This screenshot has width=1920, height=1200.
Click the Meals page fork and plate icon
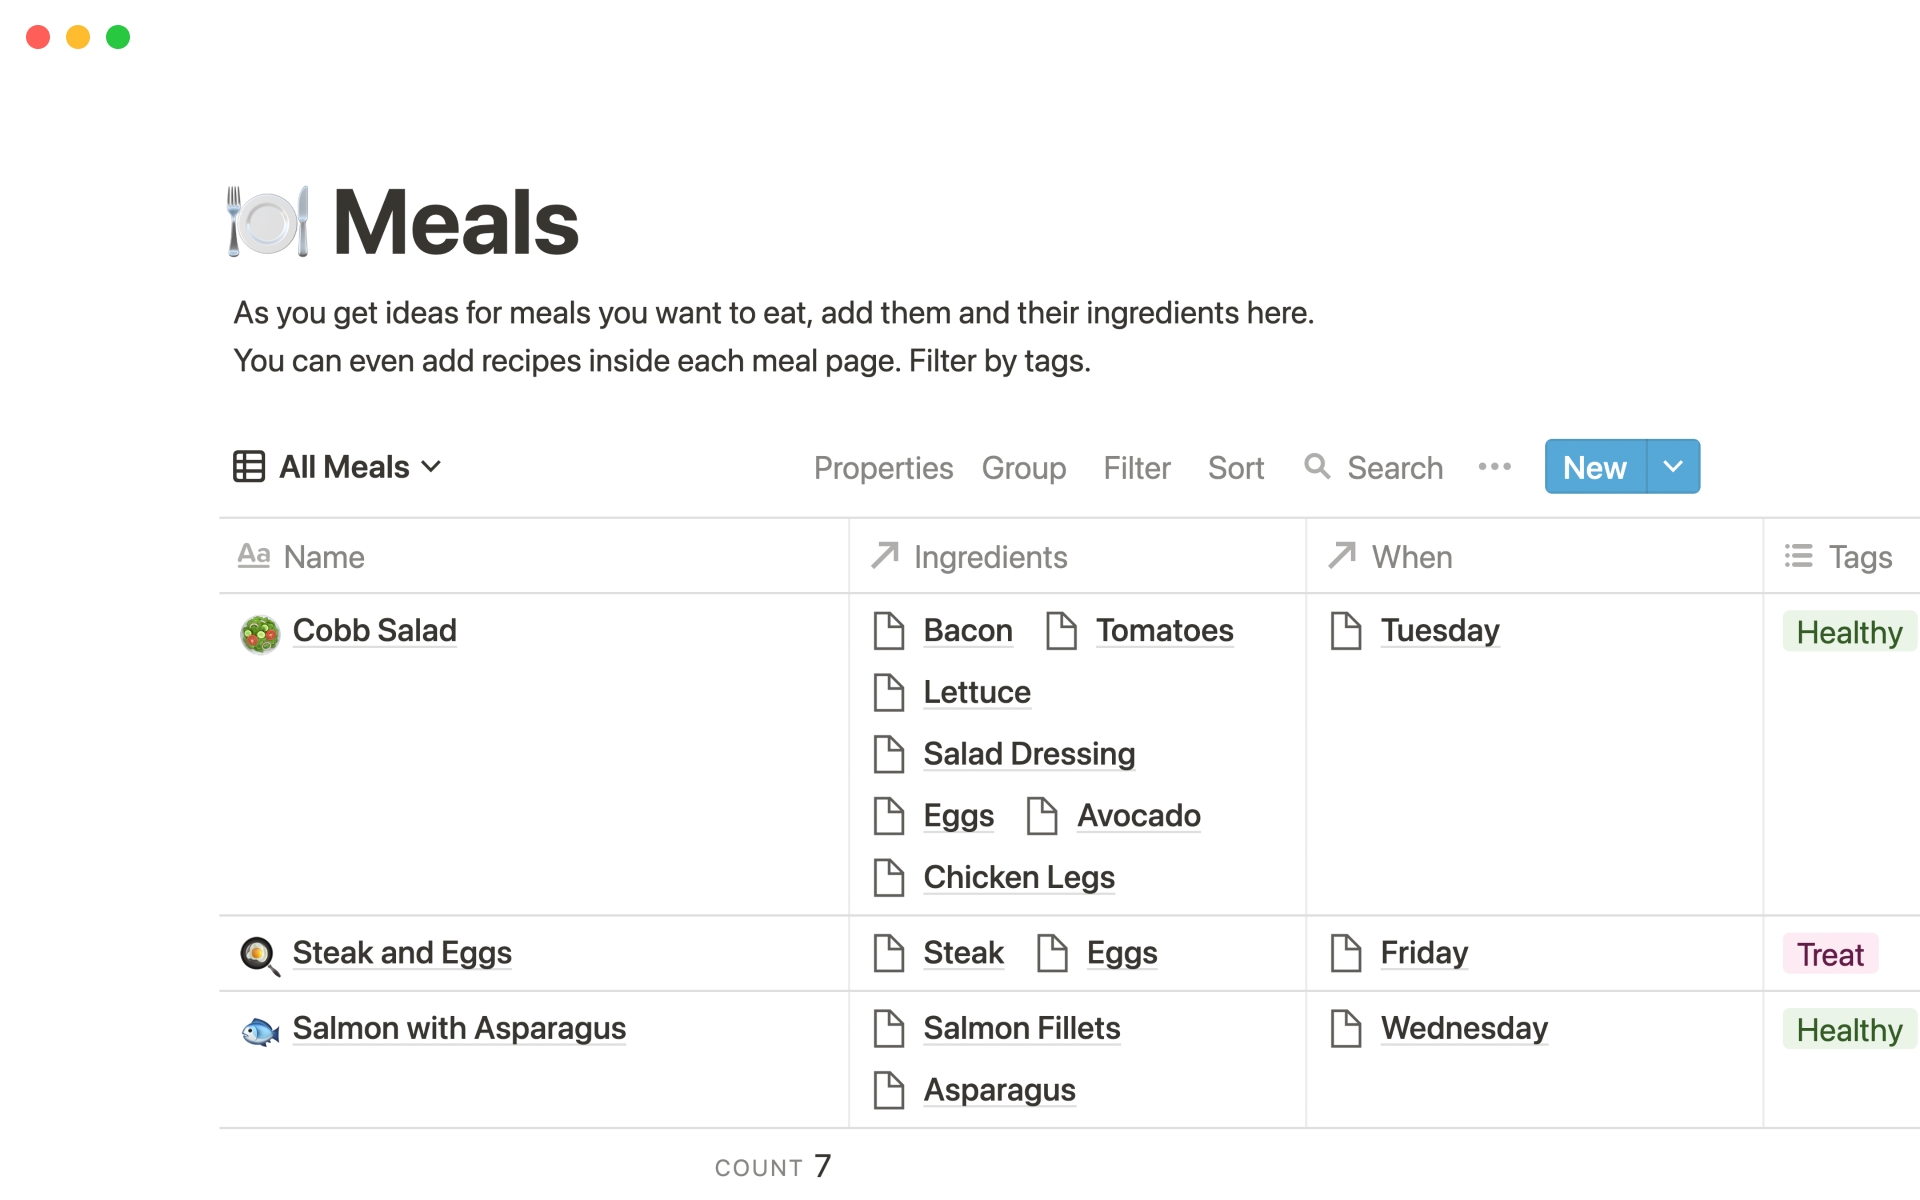pos(263,221)
